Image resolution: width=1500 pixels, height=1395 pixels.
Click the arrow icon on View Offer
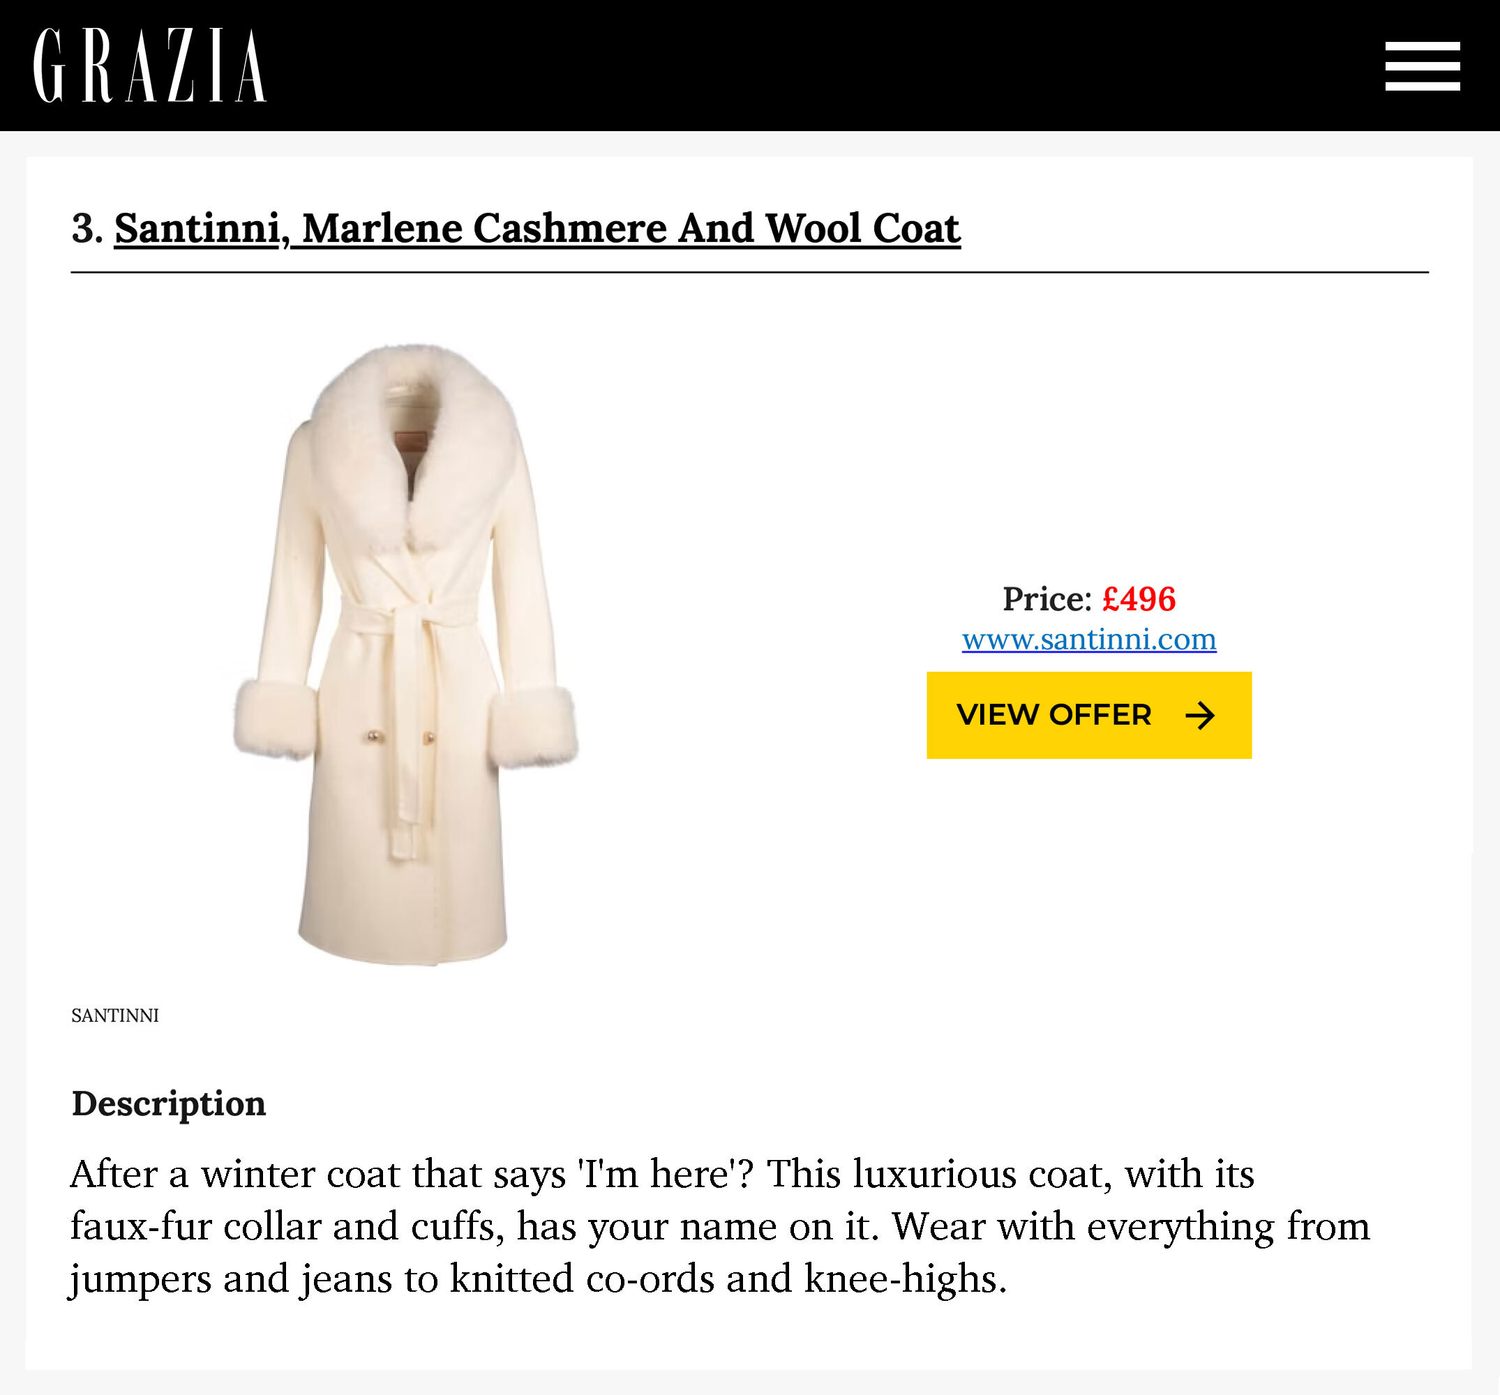[x=1200, y=715]
